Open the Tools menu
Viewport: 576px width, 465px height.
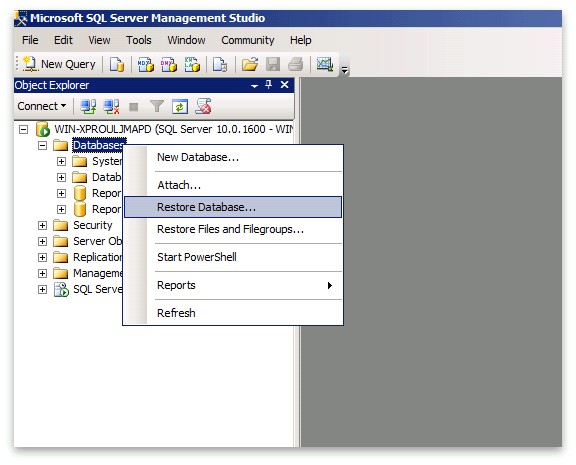[139, 40]
